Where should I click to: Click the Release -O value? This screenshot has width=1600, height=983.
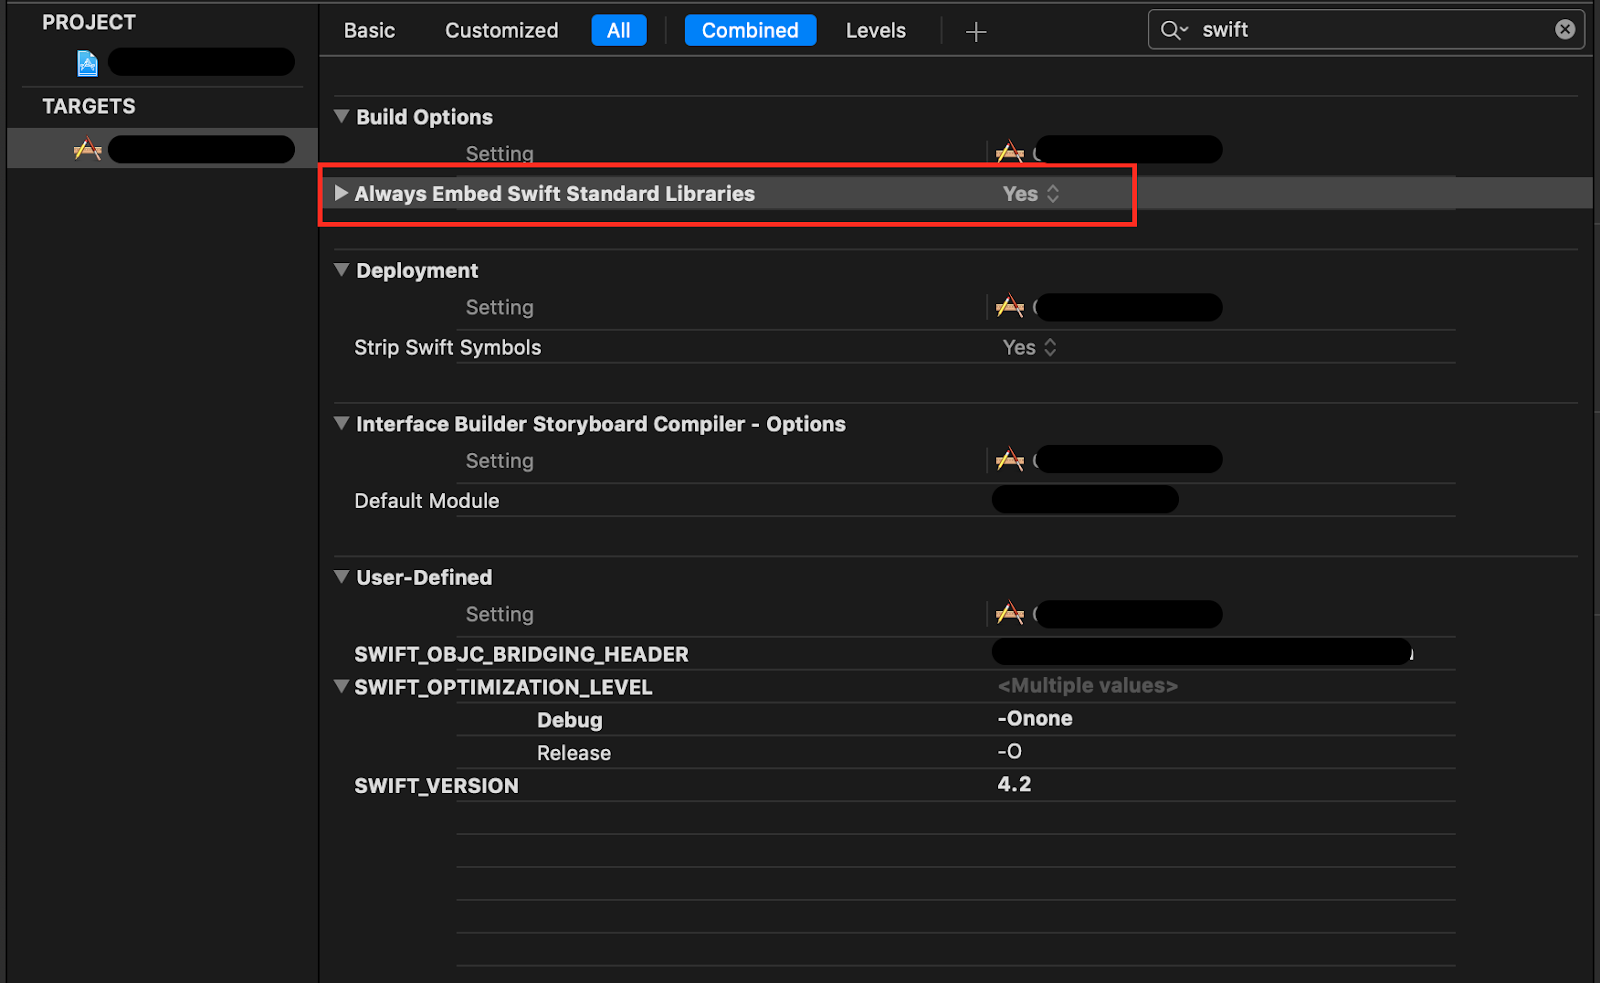(1009, 752)
